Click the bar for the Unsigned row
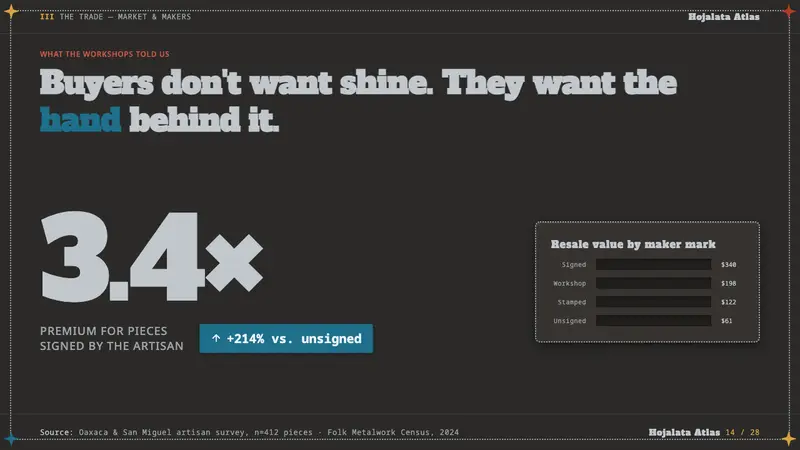 click(x=654, y=321)
